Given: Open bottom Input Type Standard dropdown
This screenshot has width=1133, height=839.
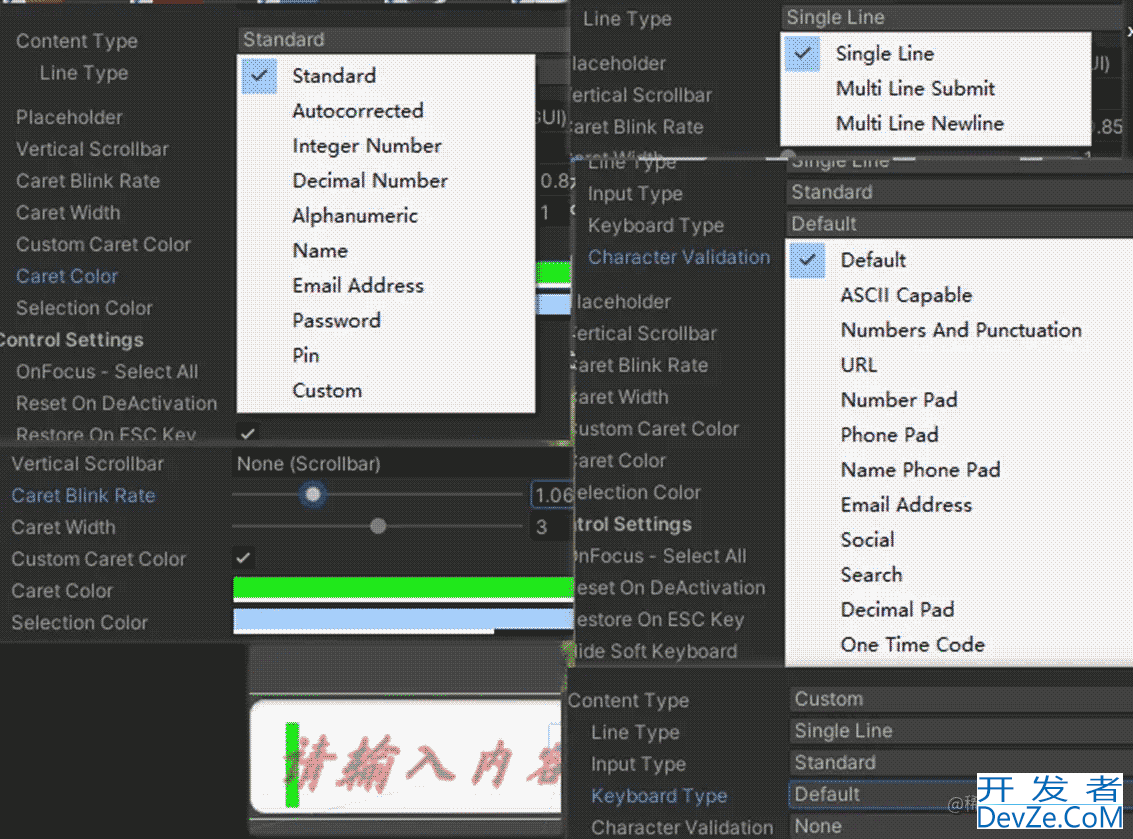Looking at the screenshot, I should pyautogui.click(x=961, y=762).
